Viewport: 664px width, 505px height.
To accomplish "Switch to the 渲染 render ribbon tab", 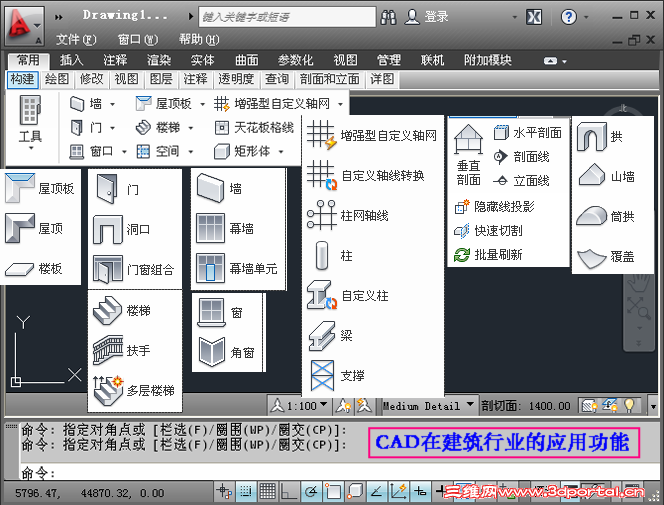I will (x=159, y=60).
